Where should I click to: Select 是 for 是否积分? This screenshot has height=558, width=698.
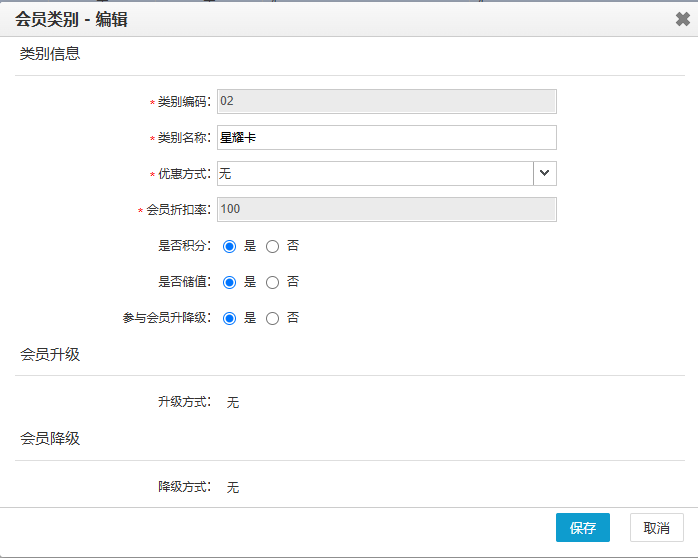(230, 246)
